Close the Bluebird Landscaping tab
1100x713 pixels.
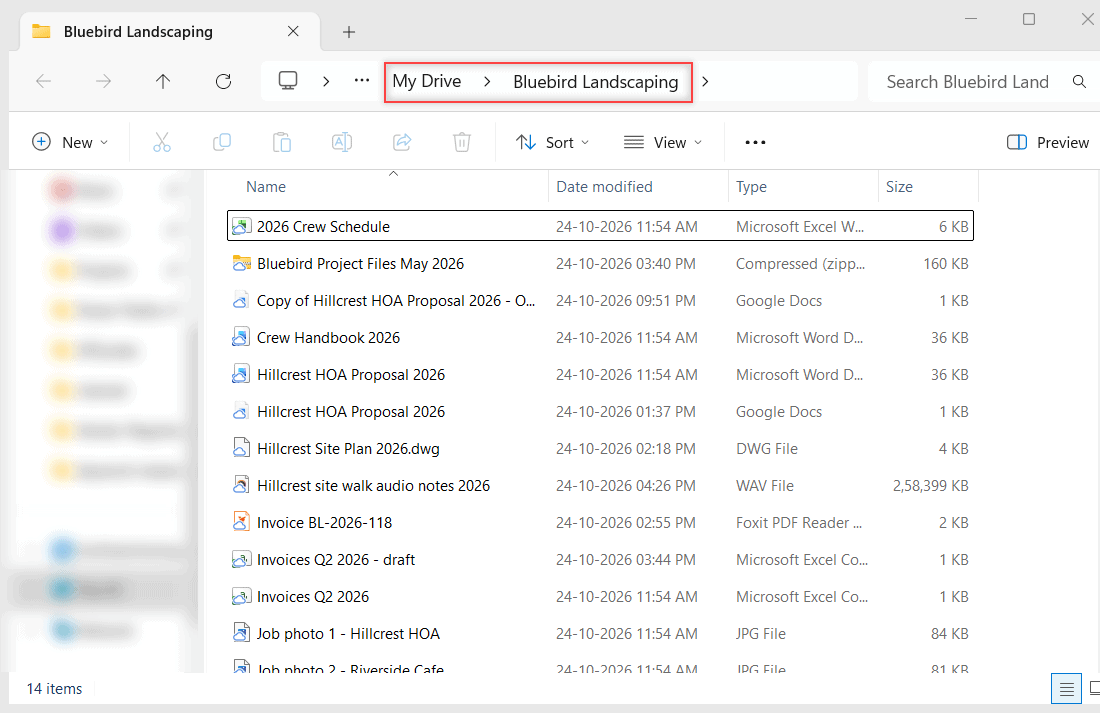293,32
